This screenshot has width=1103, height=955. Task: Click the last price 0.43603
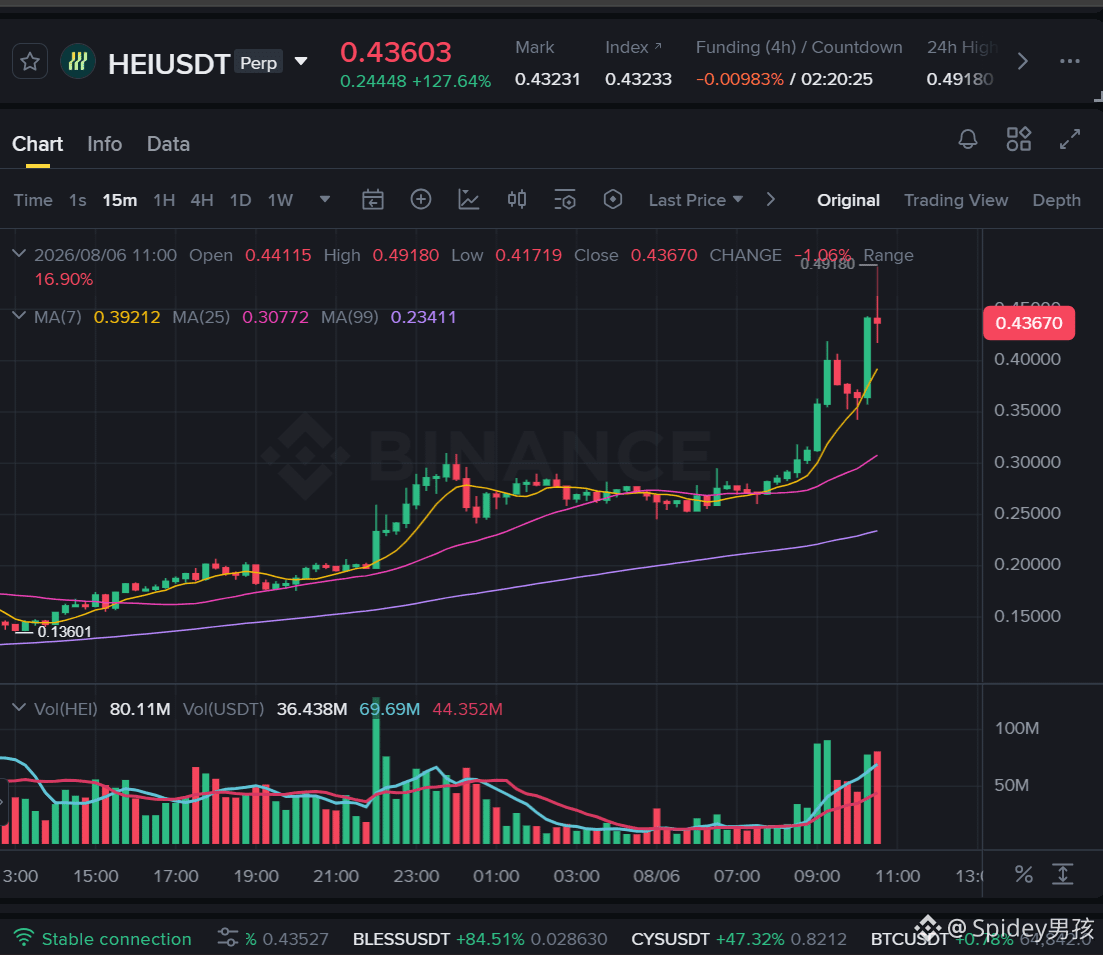pos(395,53)
